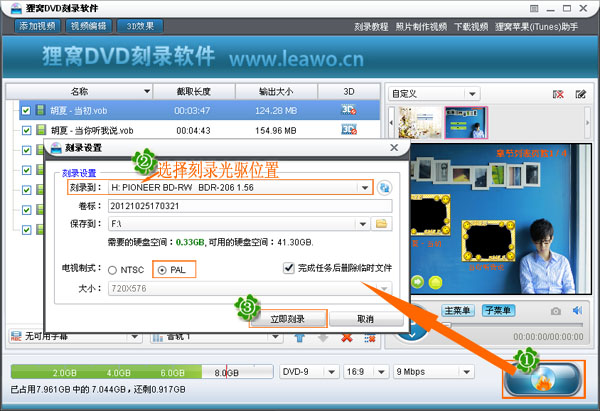Click the yellow round button in menu preview
Image resolution: width=600 pixels, height=411 pixels.
[435, 282]
